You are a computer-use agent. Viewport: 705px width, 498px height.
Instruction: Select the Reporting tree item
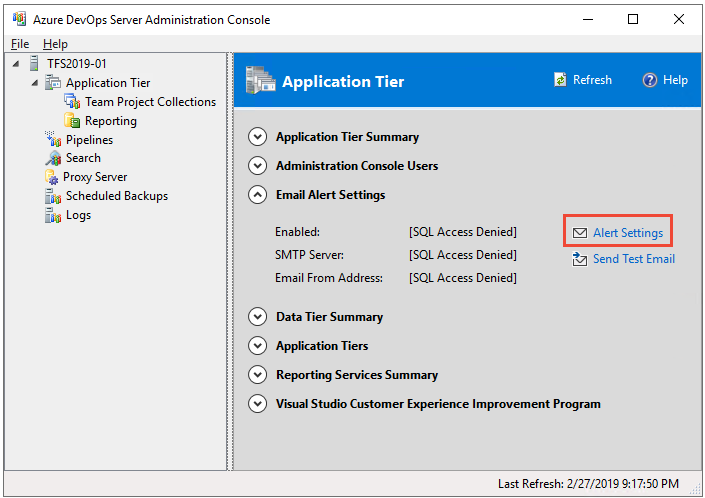(111, 121)
